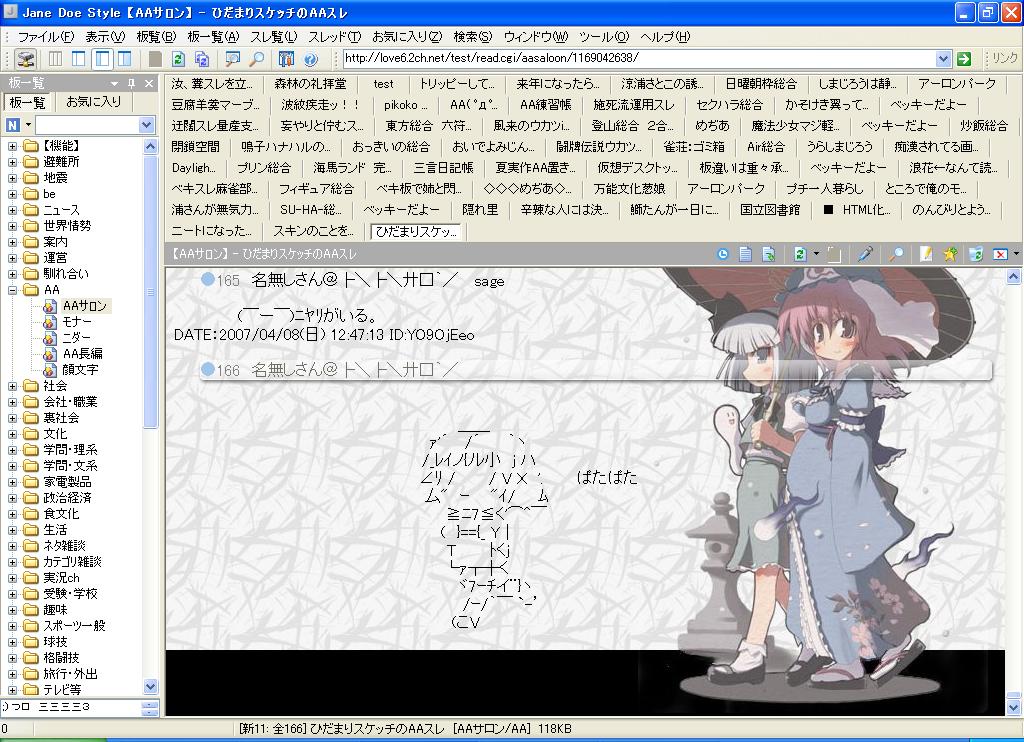Select the second pane layout icon
Image resolution: width=1024 pixels, height=742 pixels.
point(79,59)
